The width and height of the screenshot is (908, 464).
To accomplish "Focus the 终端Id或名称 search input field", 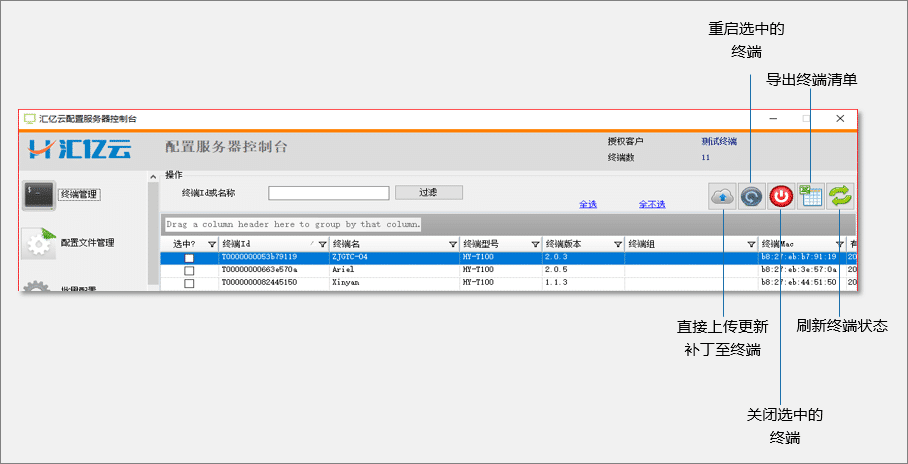I will [x=328, y=193].
